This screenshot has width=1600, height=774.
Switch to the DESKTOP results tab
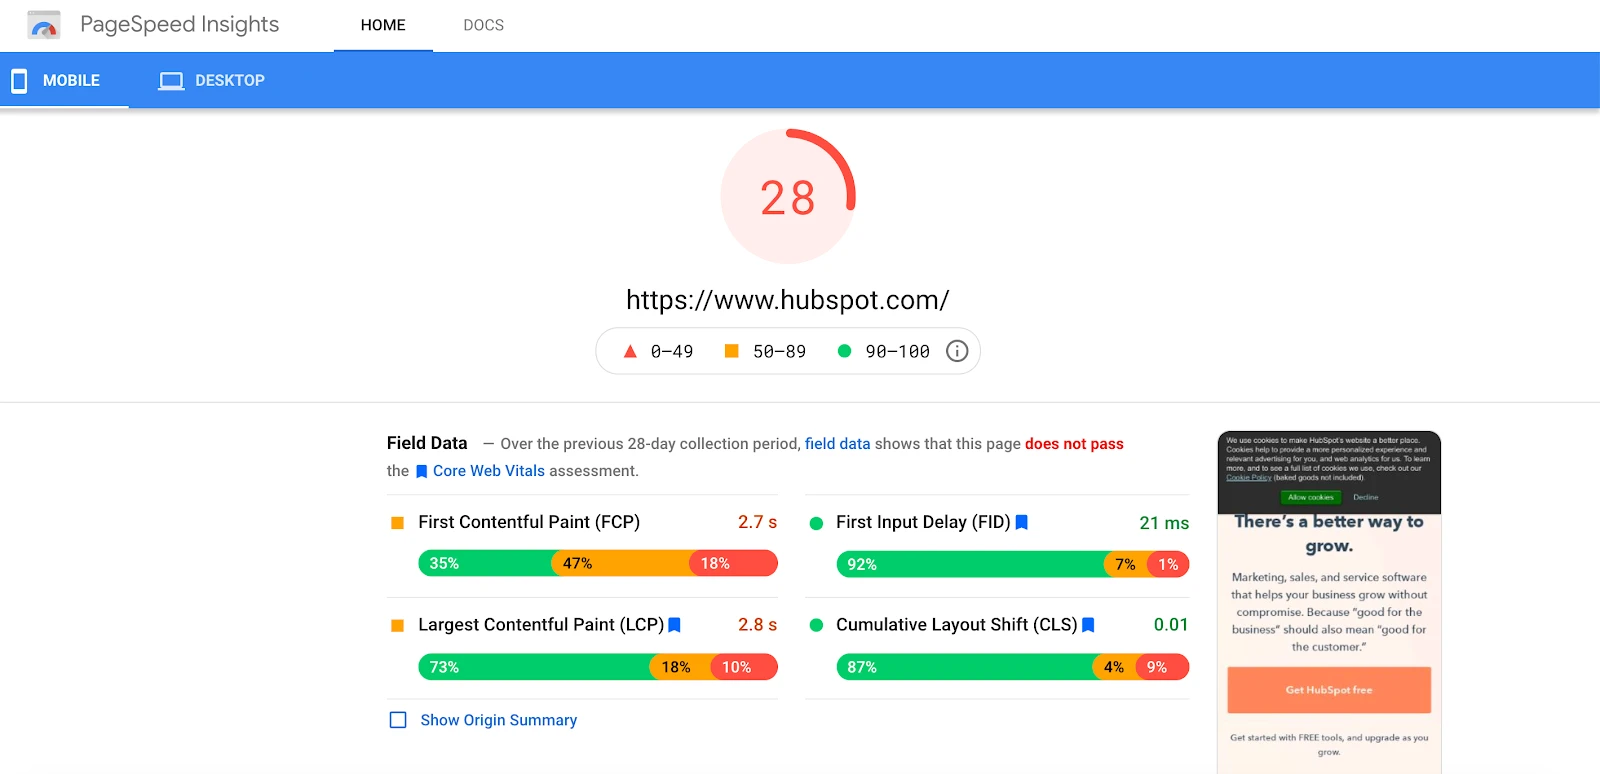[x=229, y=81]
